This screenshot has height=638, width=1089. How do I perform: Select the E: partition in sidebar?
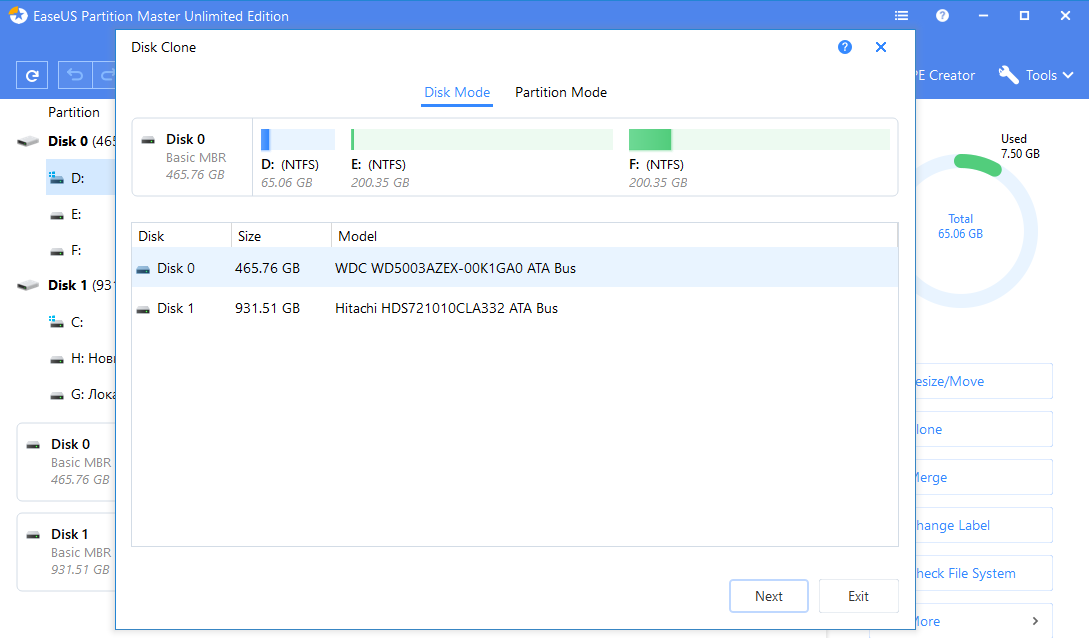[x=76, y=214]
